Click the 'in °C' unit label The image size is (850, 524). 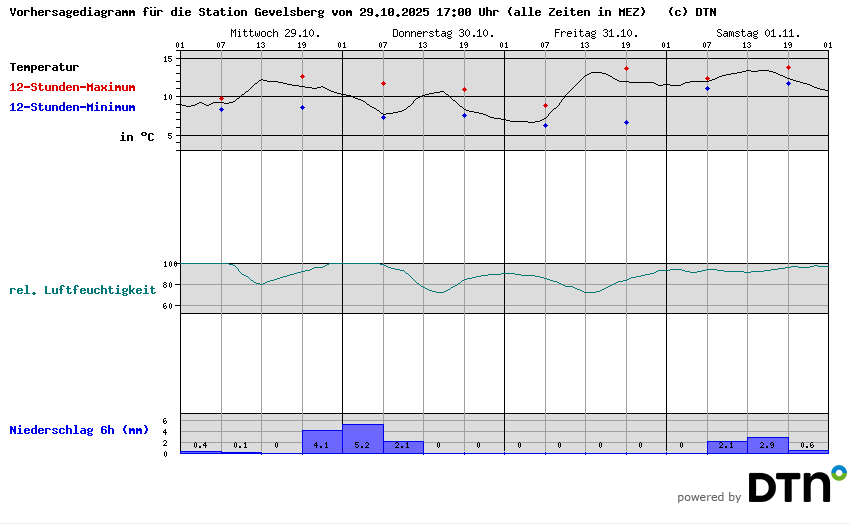137,136
